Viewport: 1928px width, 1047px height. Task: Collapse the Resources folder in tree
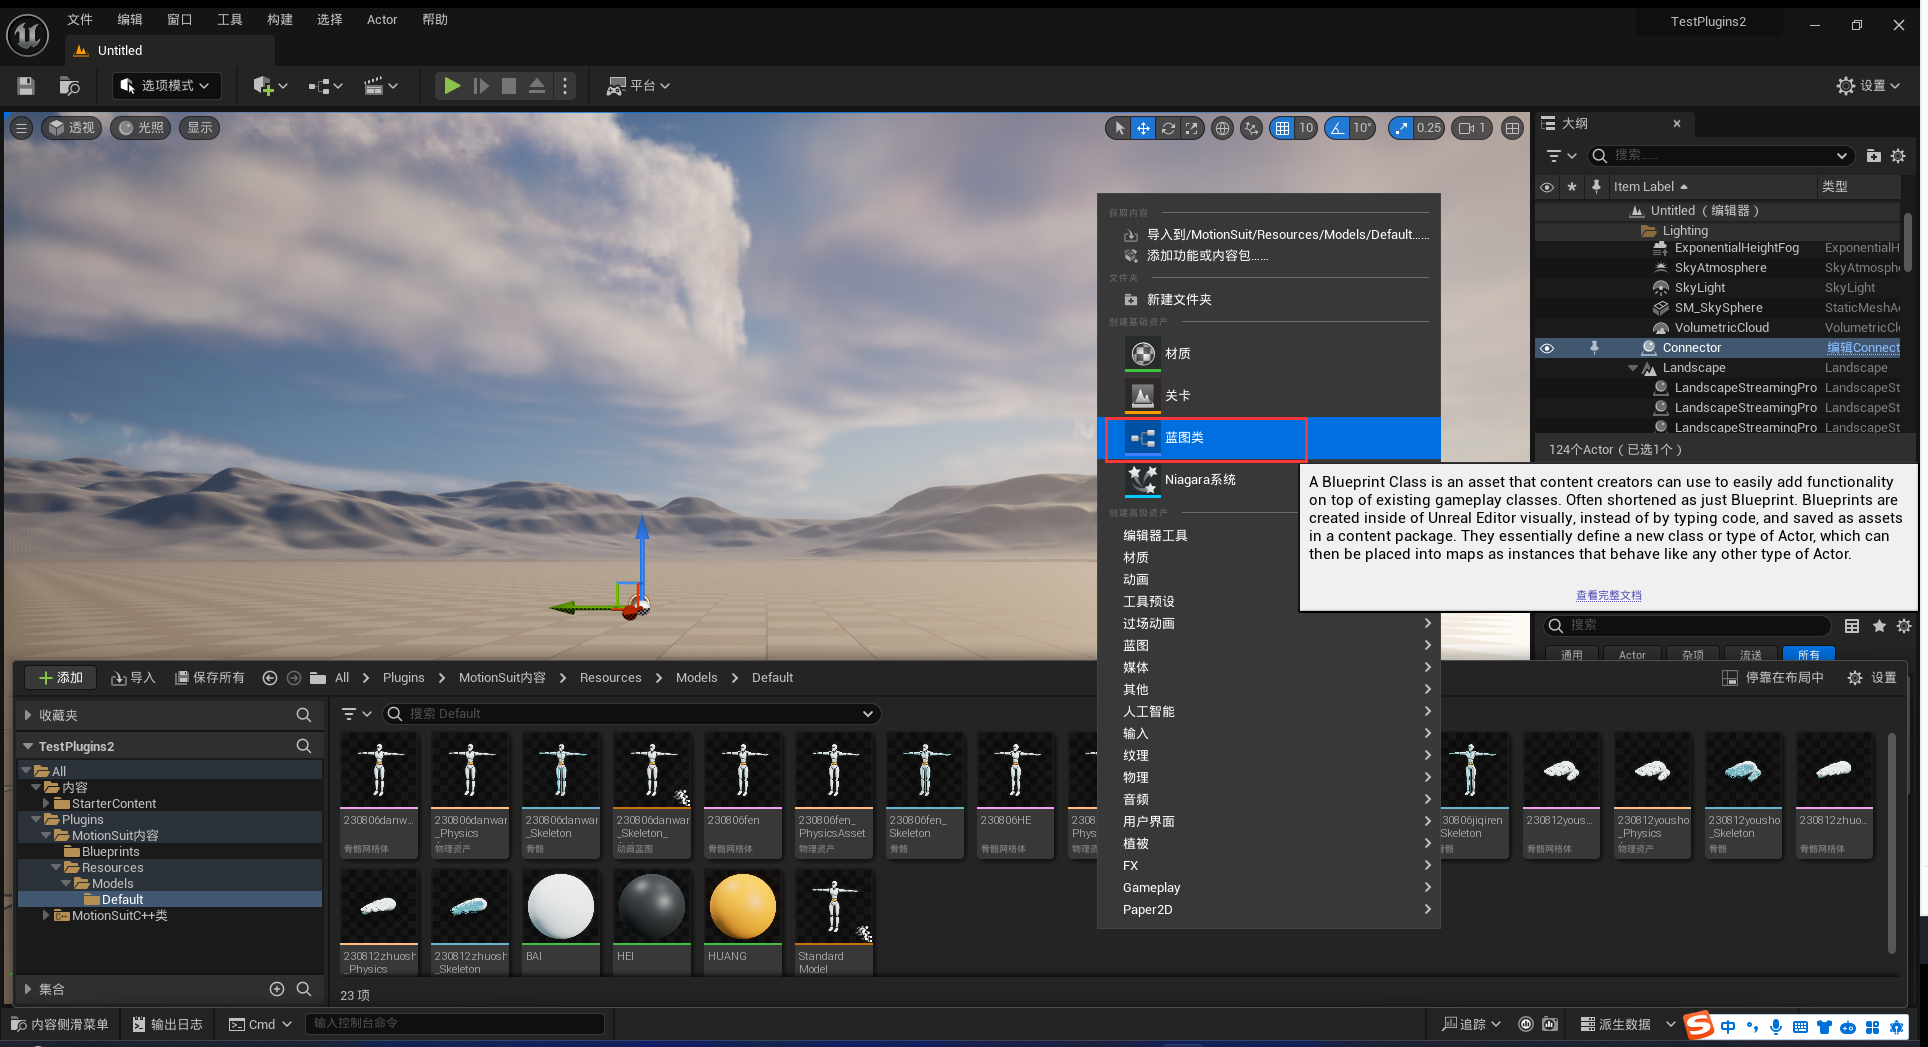(x=56, y=868)
